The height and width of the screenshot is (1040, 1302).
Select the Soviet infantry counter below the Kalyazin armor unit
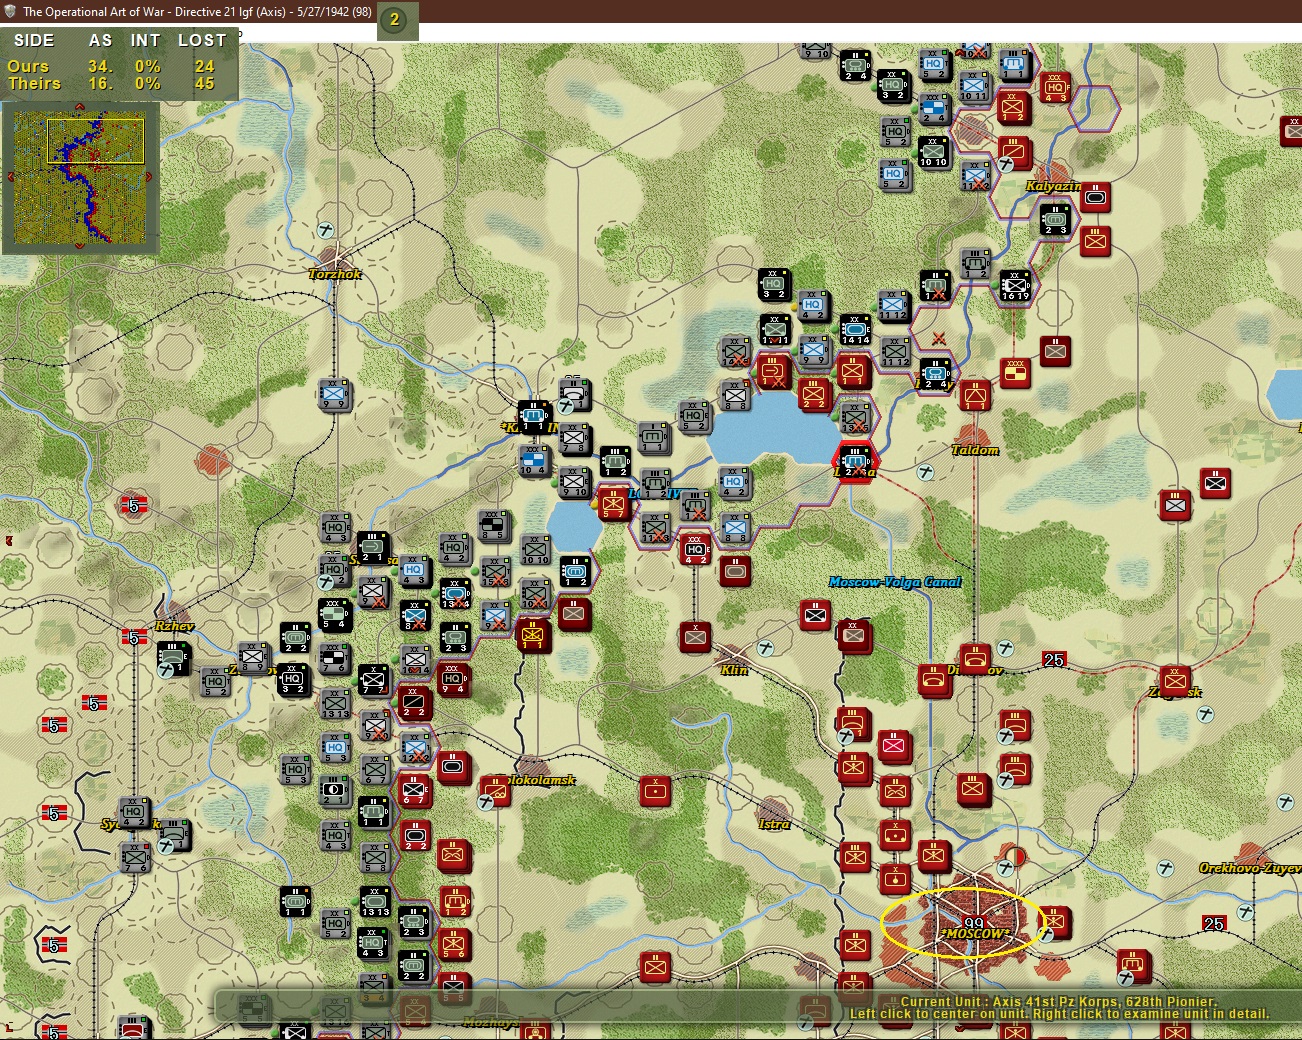(1096, 241)
